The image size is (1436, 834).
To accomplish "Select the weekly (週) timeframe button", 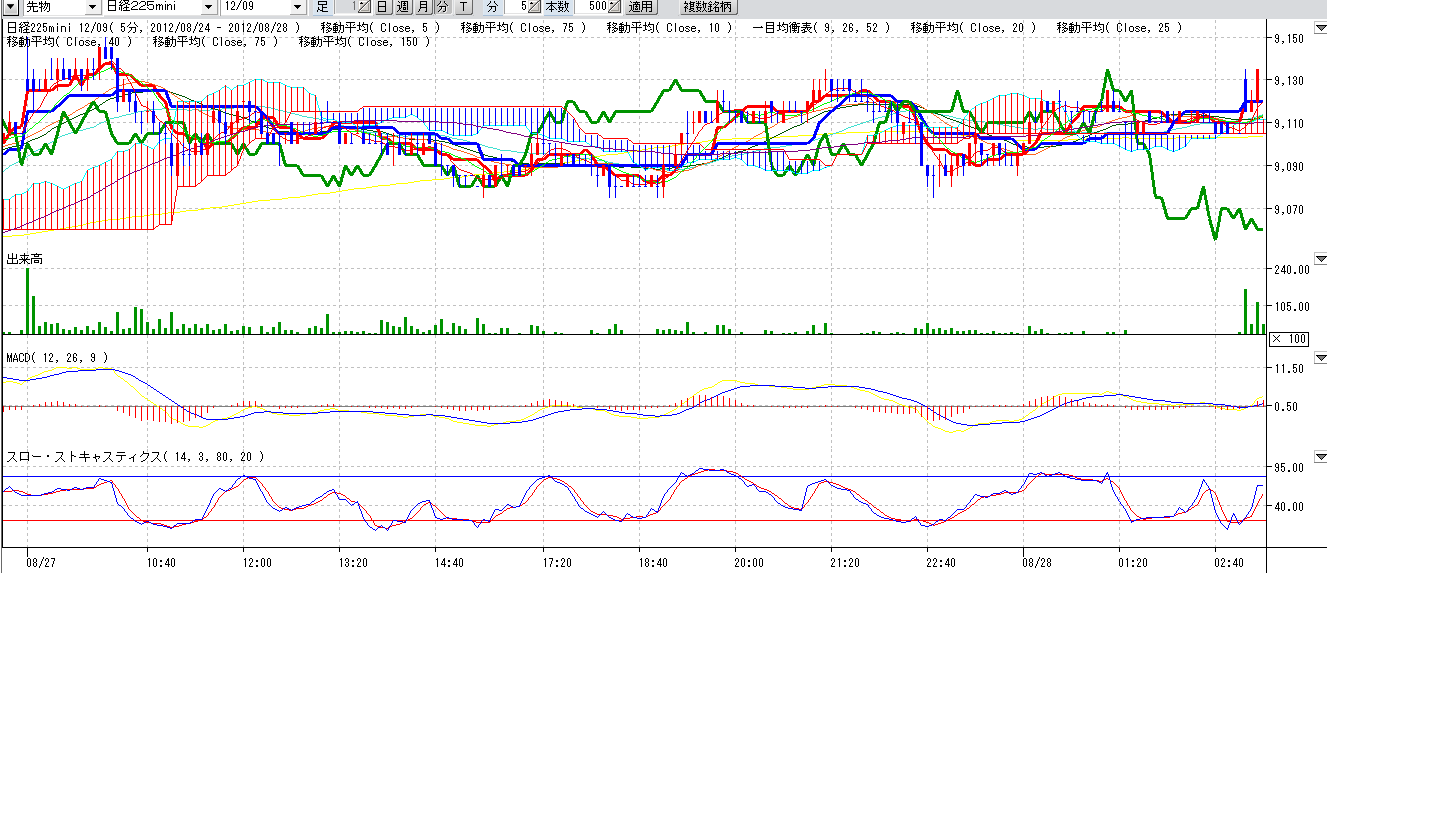I will click(403, 7).
